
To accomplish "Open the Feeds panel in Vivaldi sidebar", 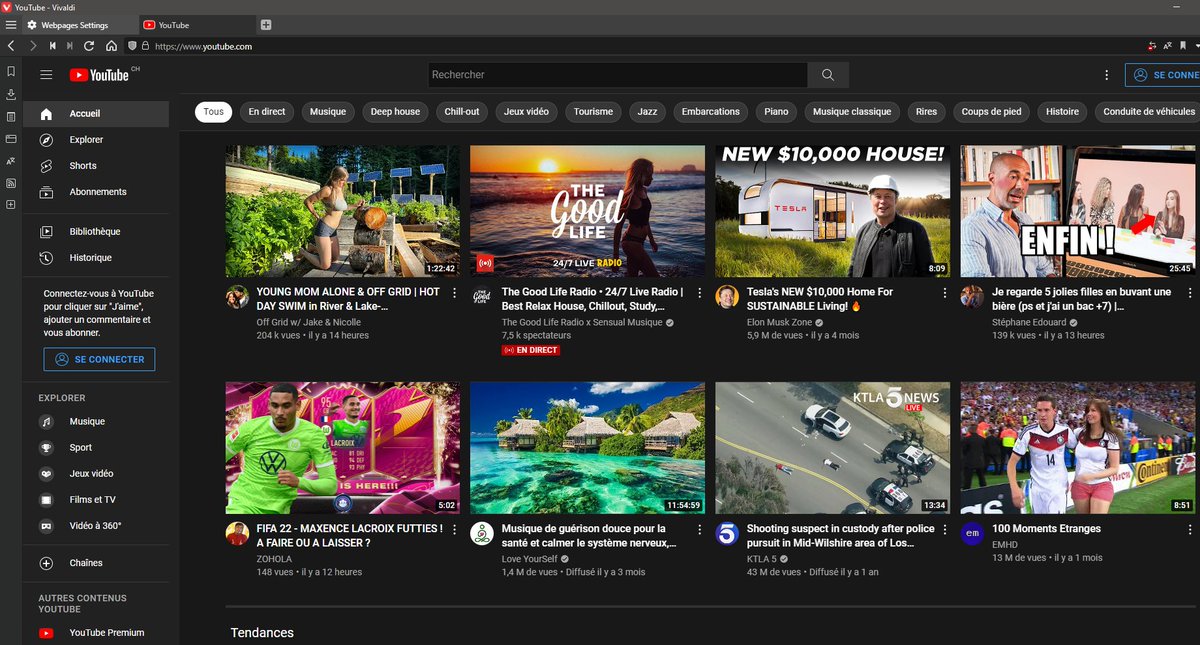I will tap(11, 183).
